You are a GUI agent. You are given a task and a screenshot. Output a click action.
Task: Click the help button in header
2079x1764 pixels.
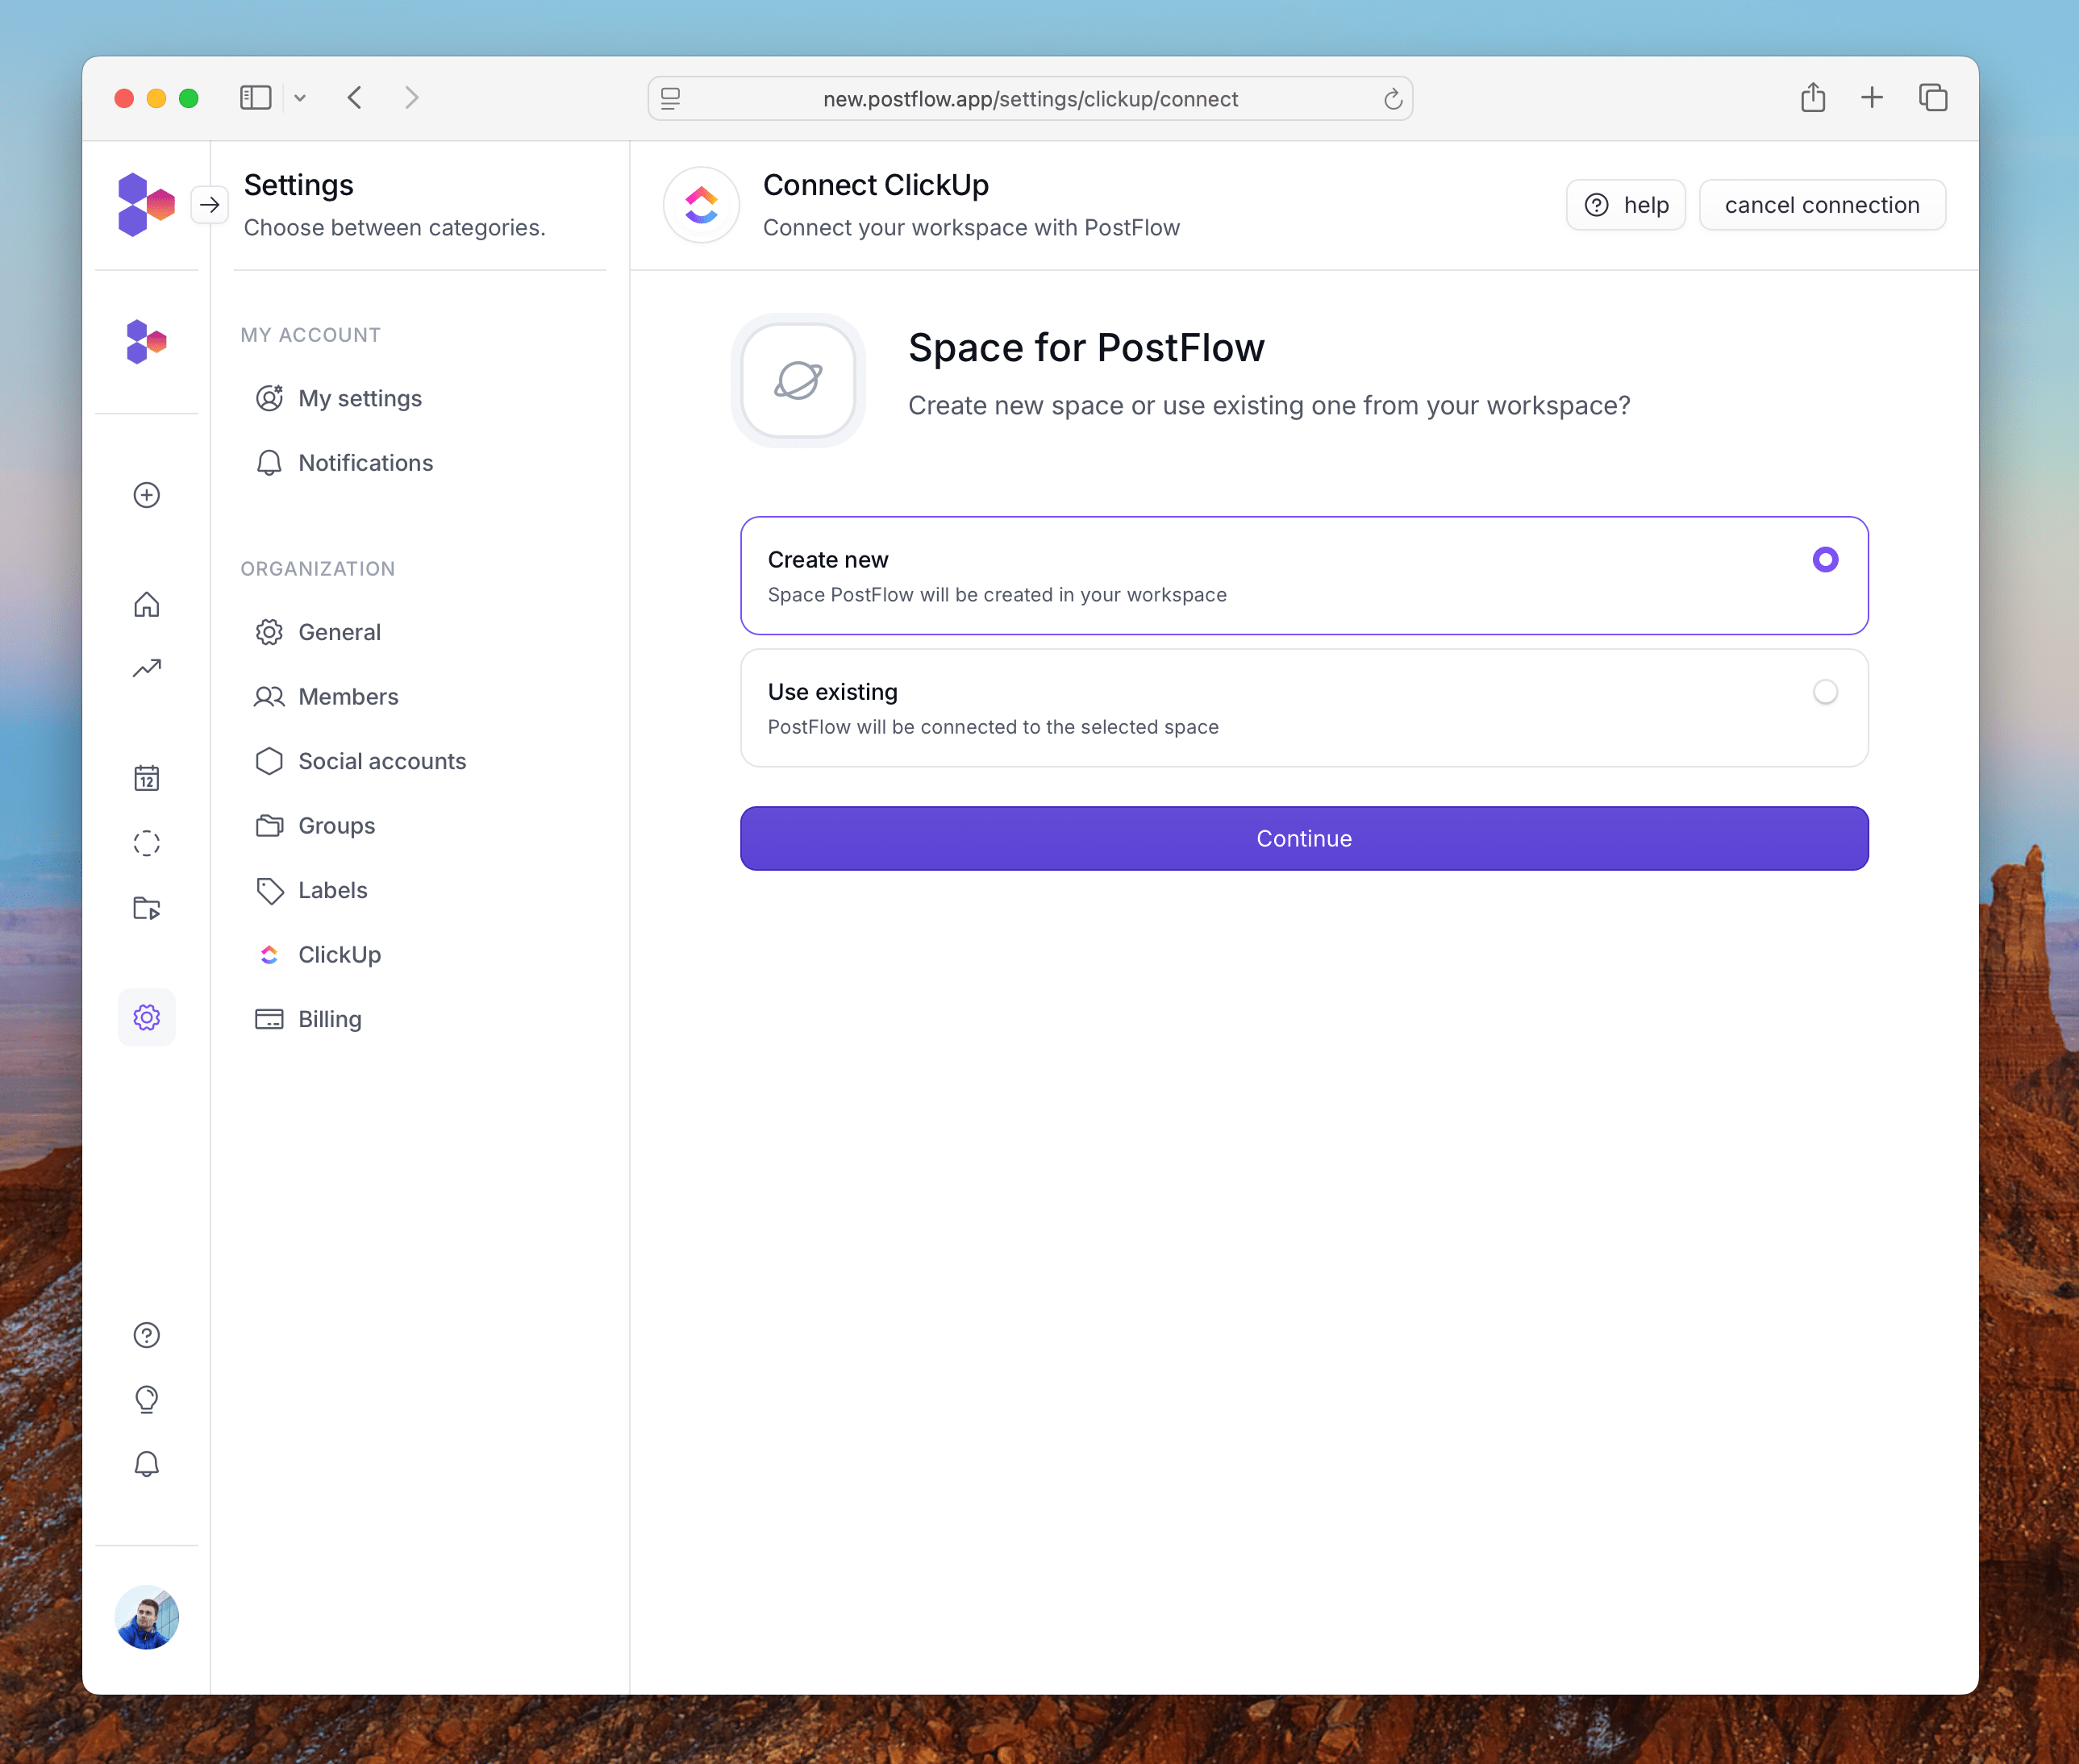[x=1625, y=205]
